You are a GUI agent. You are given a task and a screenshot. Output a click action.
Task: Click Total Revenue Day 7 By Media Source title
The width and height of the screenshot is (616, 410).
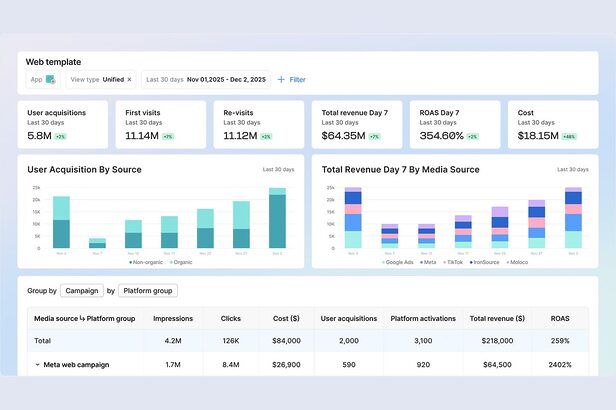click(x=400, y=169)
